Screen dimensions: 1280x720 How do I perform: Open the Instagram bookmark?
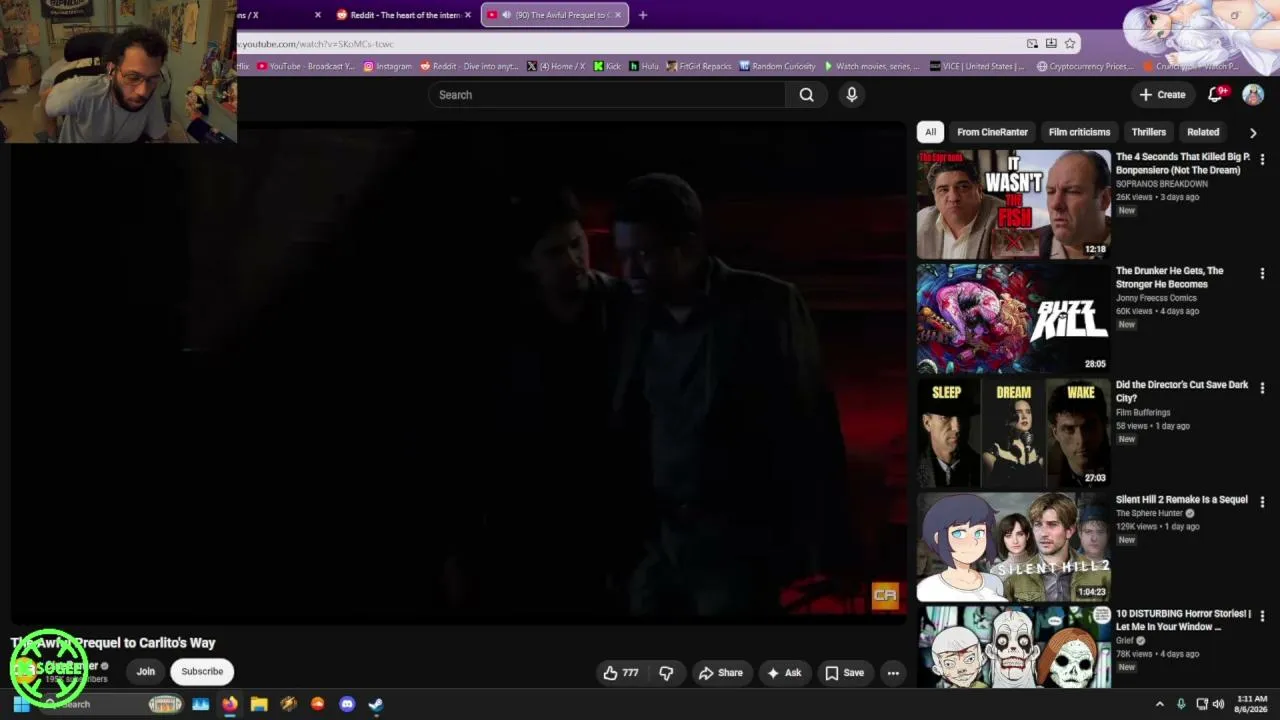click(x=387, y=66)
